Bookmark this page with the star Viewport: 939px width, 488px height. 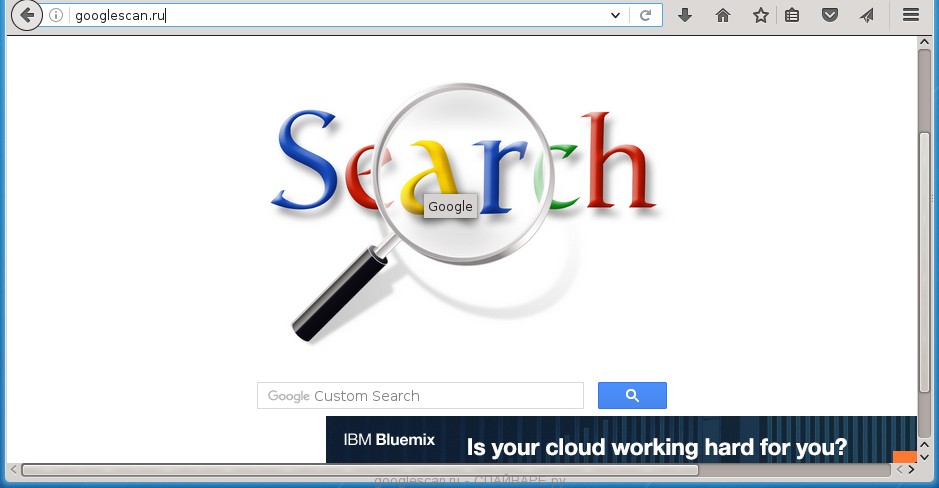point(760,15)
